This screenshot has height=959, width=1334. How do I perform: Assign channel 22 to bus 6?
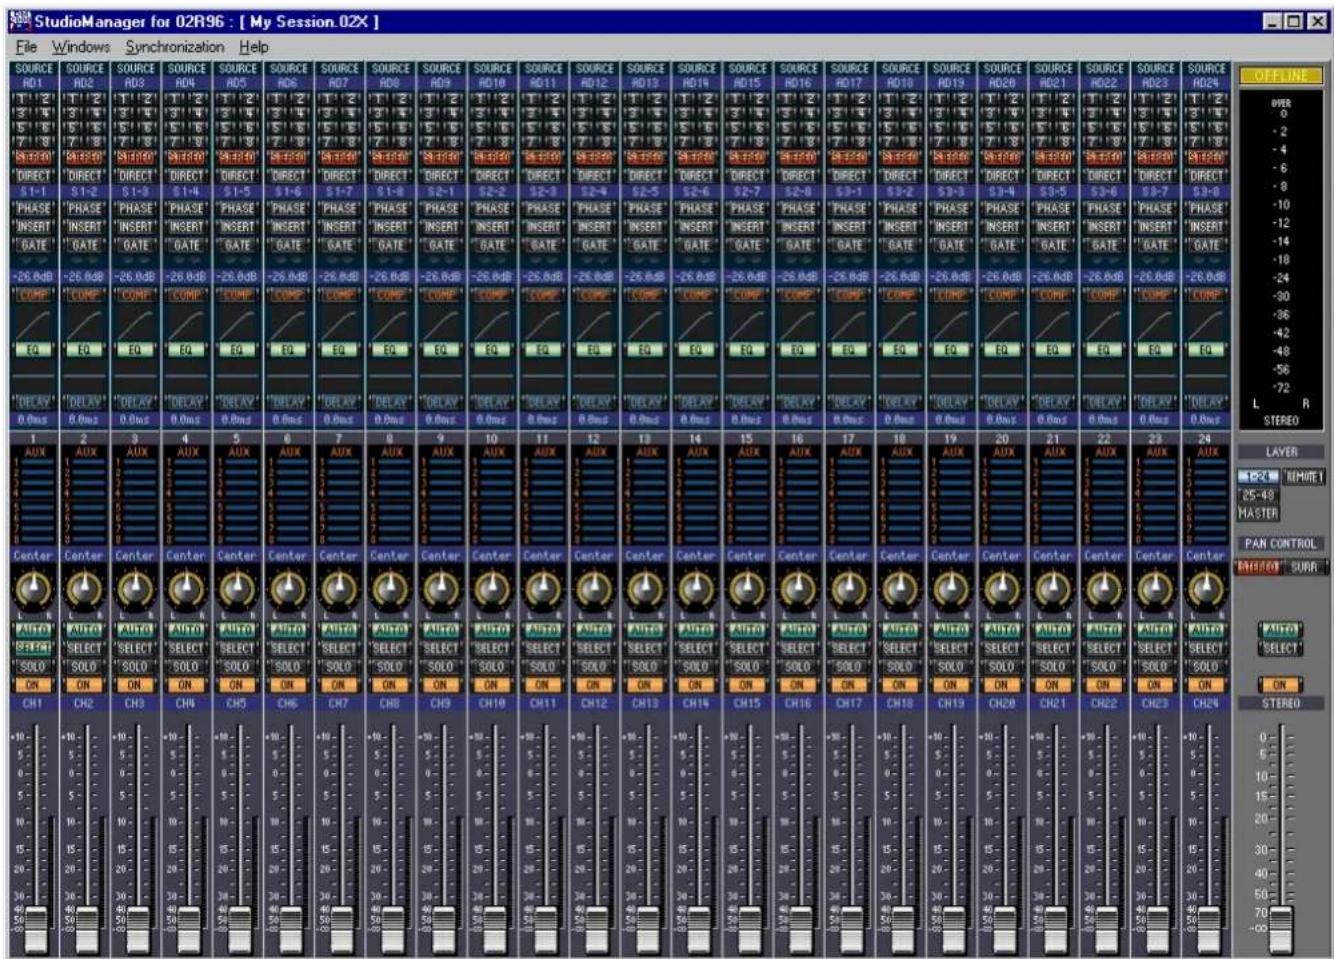point(1116,127)
